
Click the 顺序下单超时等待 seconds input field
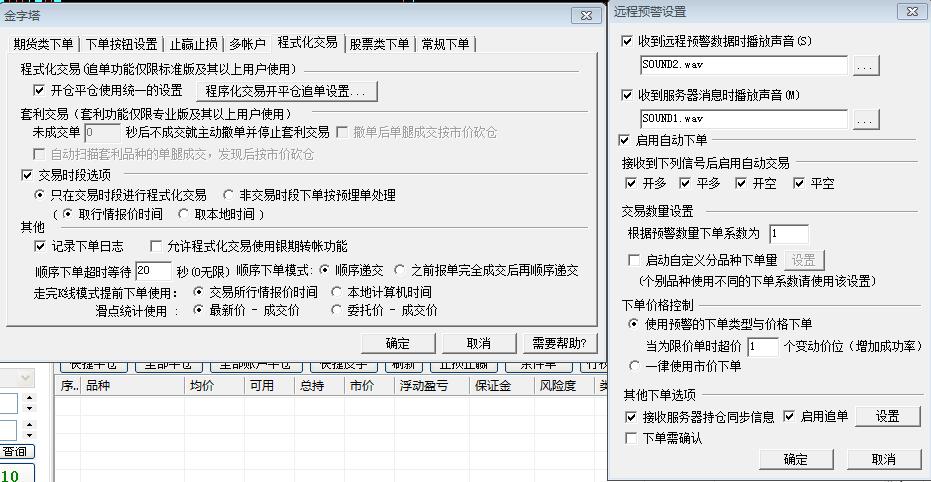(153, 271)
